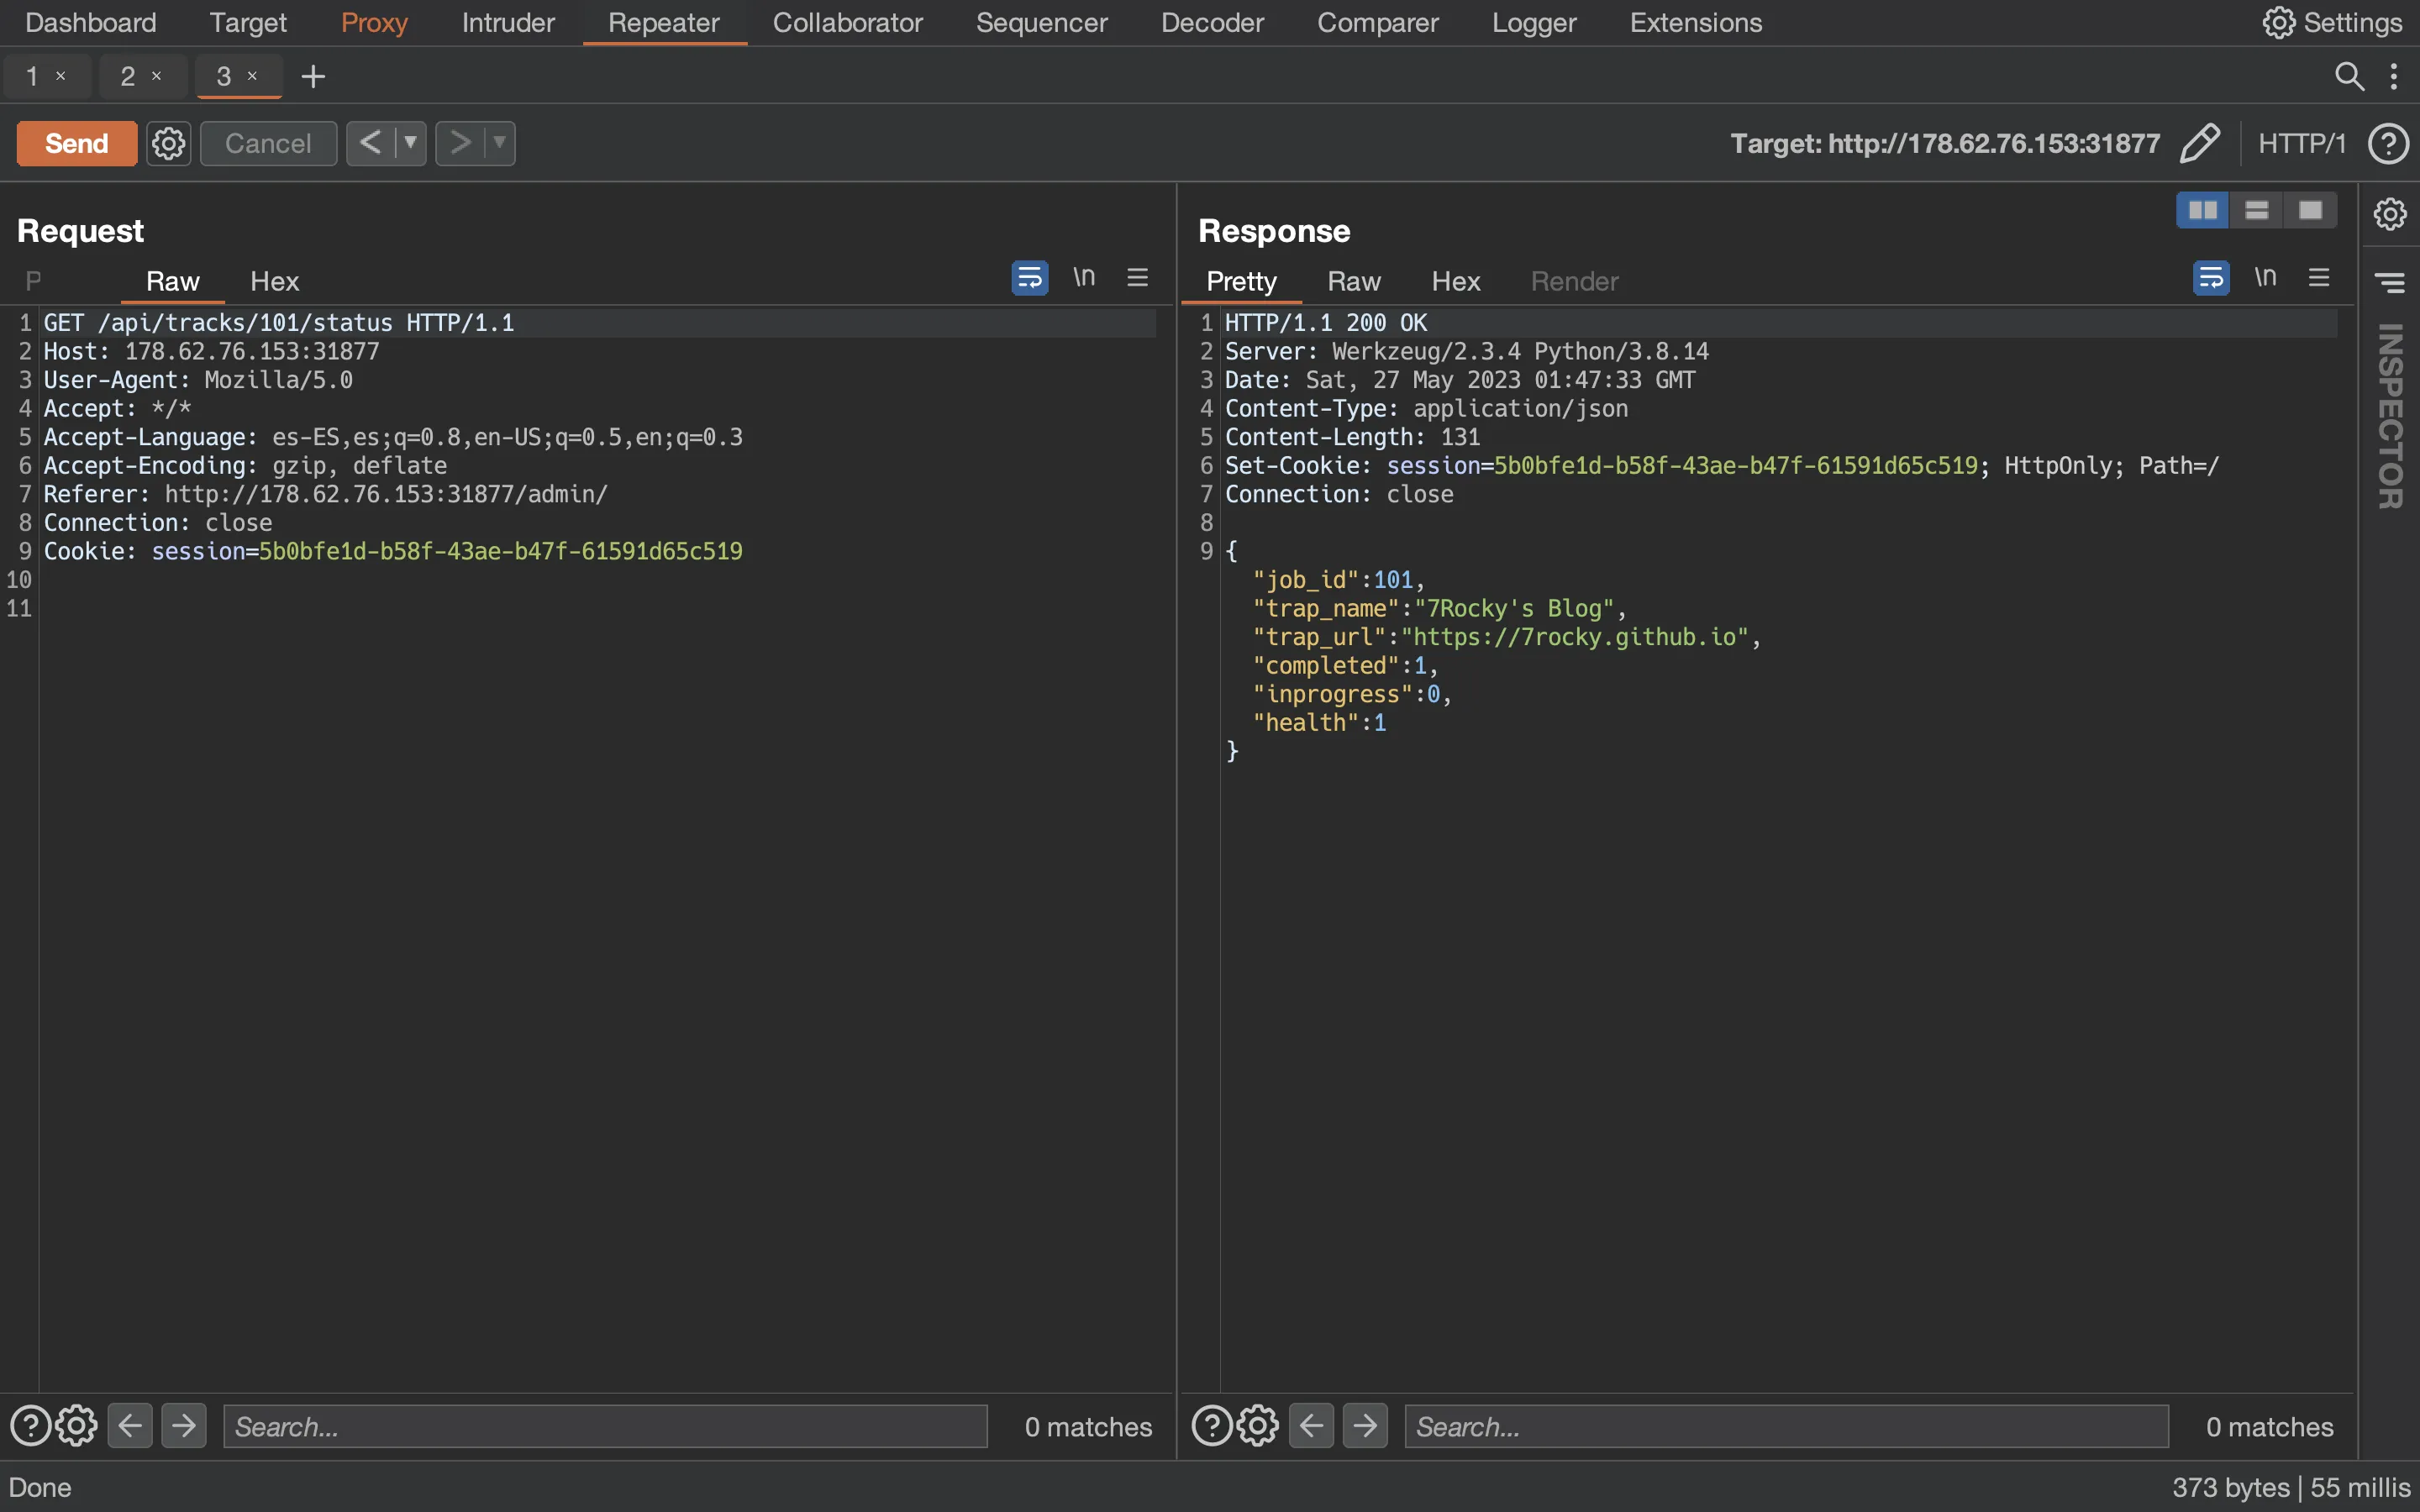Viewport: 2420px width, 1512px height.
Task: Click the Send button to fire request
Action: pos(75,141)
